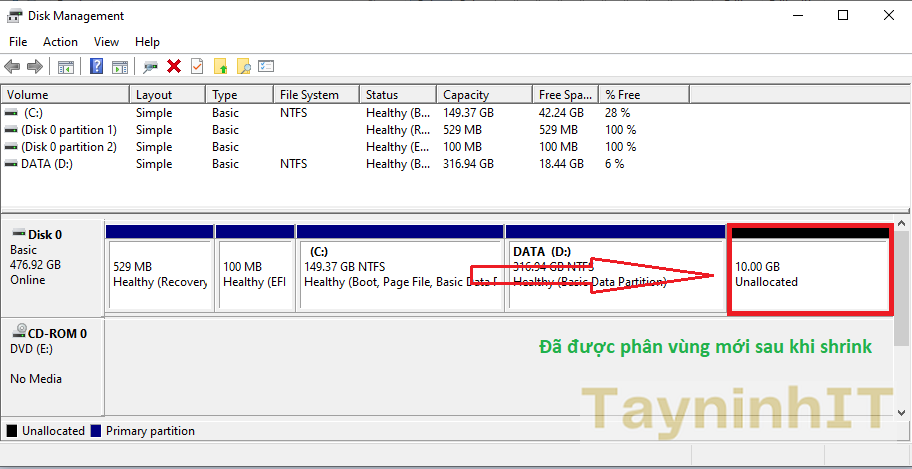Click the folder with magnifier icon

[243, 67]
